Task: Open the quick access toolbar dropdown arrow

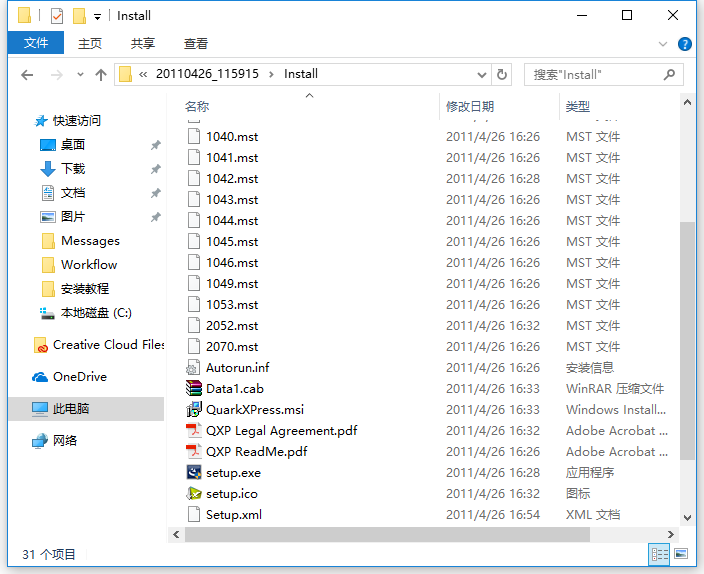Action: click(x=97, y=17)
